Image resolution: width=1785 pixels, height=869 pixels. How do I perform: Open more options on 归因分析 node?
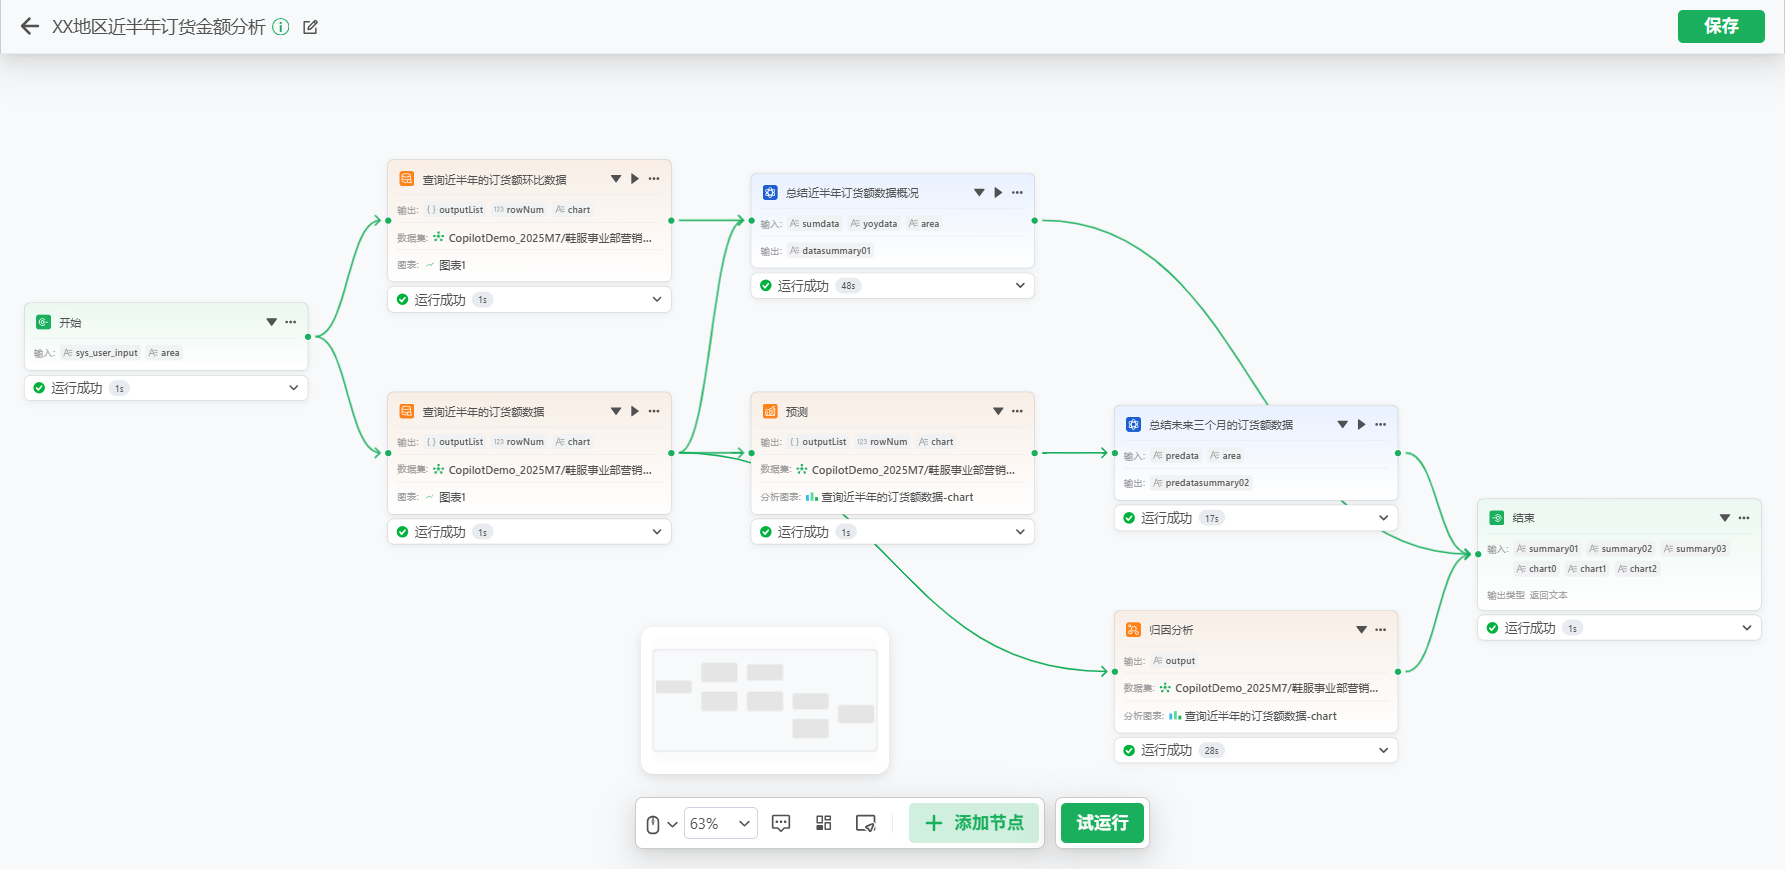(1381, 630)
